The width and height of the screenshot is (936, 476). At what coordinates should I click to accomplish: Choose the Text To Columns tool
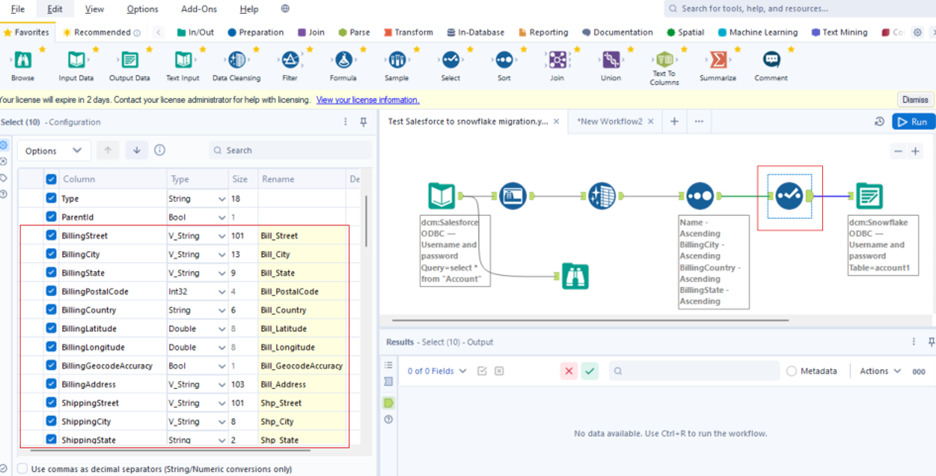[664, 61]
